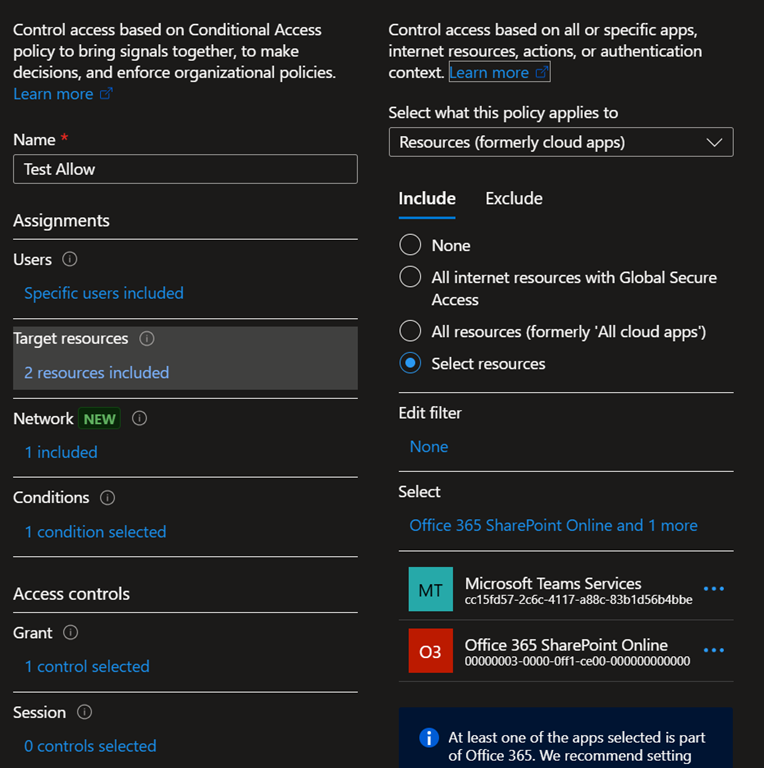Viewport: 764px width, 768px height.
Task: Open the Specific users included link
Action: (x=104, y=293)
